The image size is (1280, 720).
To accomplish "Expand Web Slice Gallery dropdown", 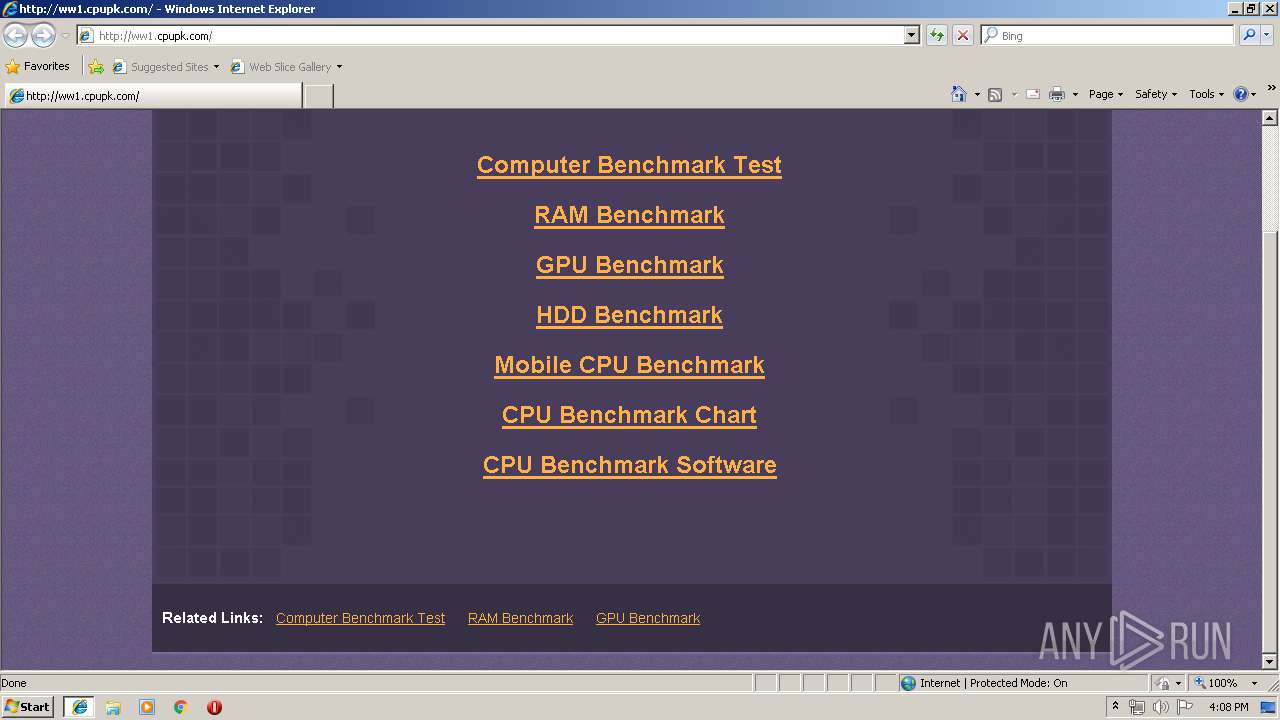I will (x=339, y=67).
